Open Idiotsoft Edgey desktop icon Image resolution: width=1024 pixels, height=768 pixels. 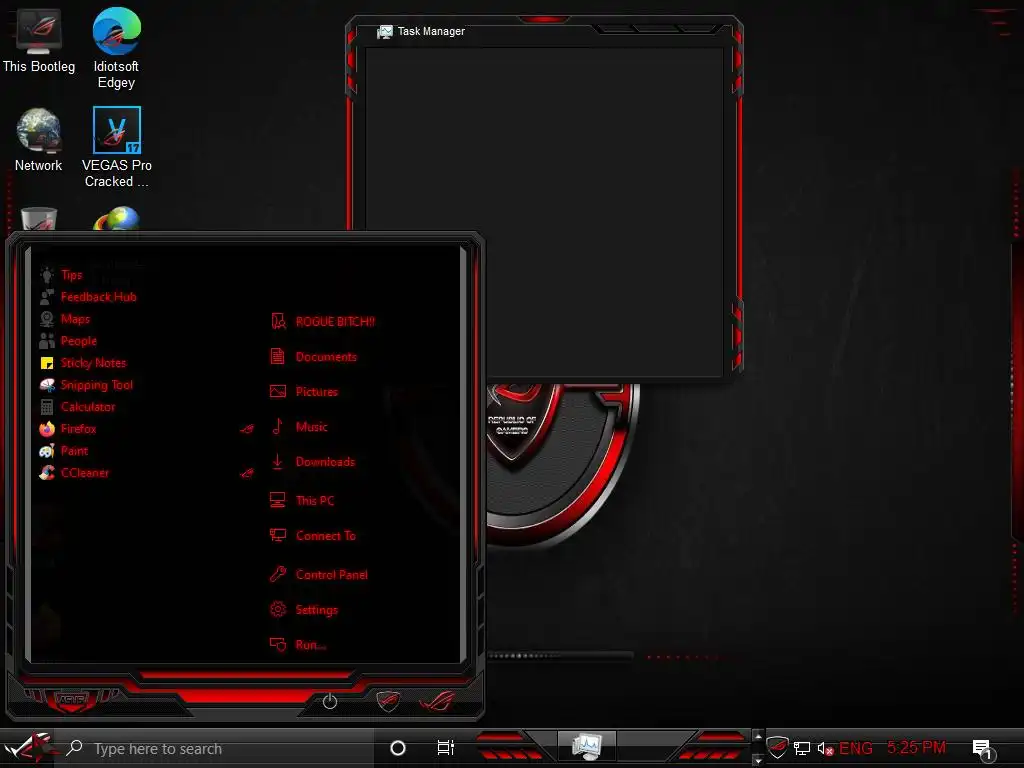(116, 48)
